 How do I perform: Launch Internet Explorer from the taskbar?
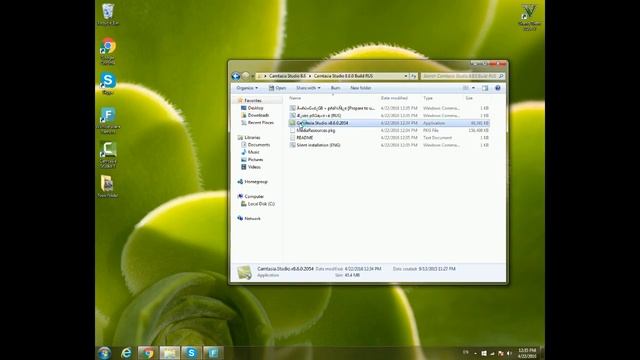click(x=126, y=353)
